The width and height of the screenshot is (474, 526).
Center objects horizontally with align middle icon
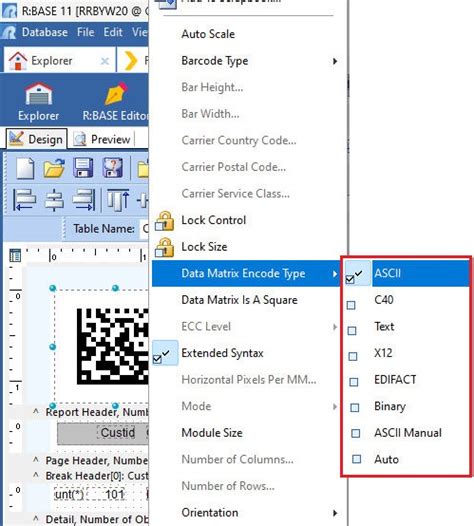pyautogui.click(x=54, y=200)
